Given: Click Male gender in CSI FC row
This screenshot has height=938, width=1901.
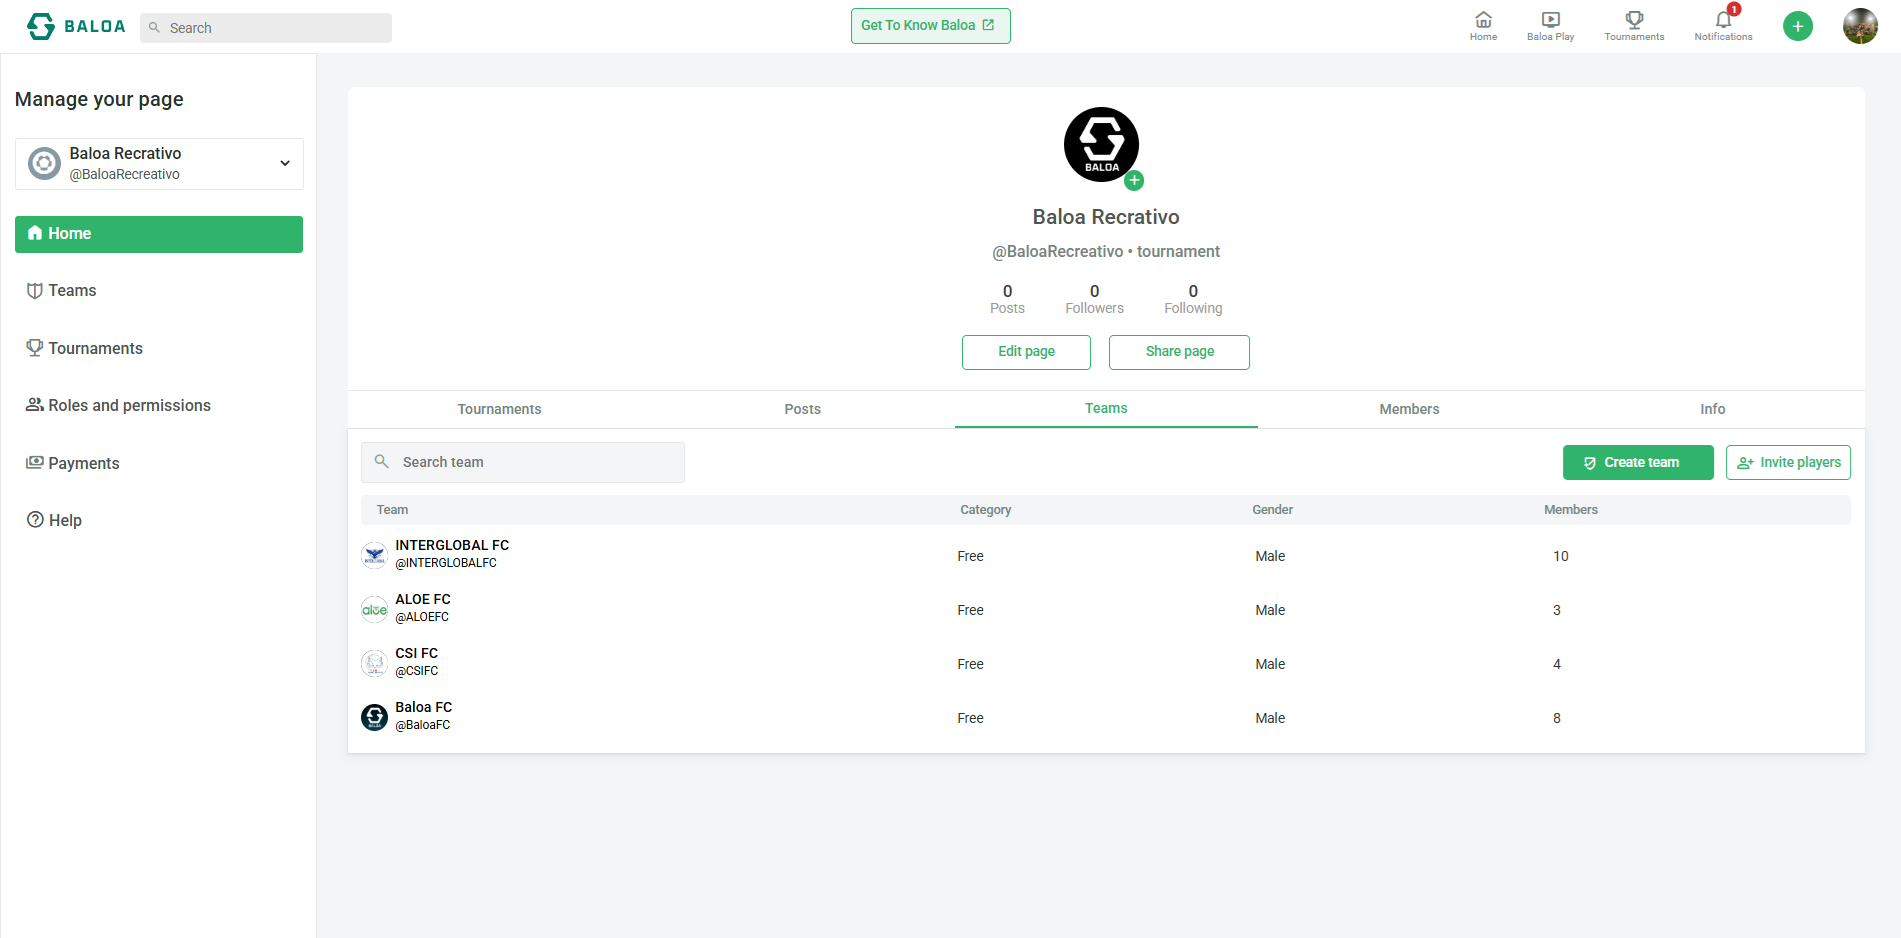Looking at the screenshot, I should (x=1270, y=664).
